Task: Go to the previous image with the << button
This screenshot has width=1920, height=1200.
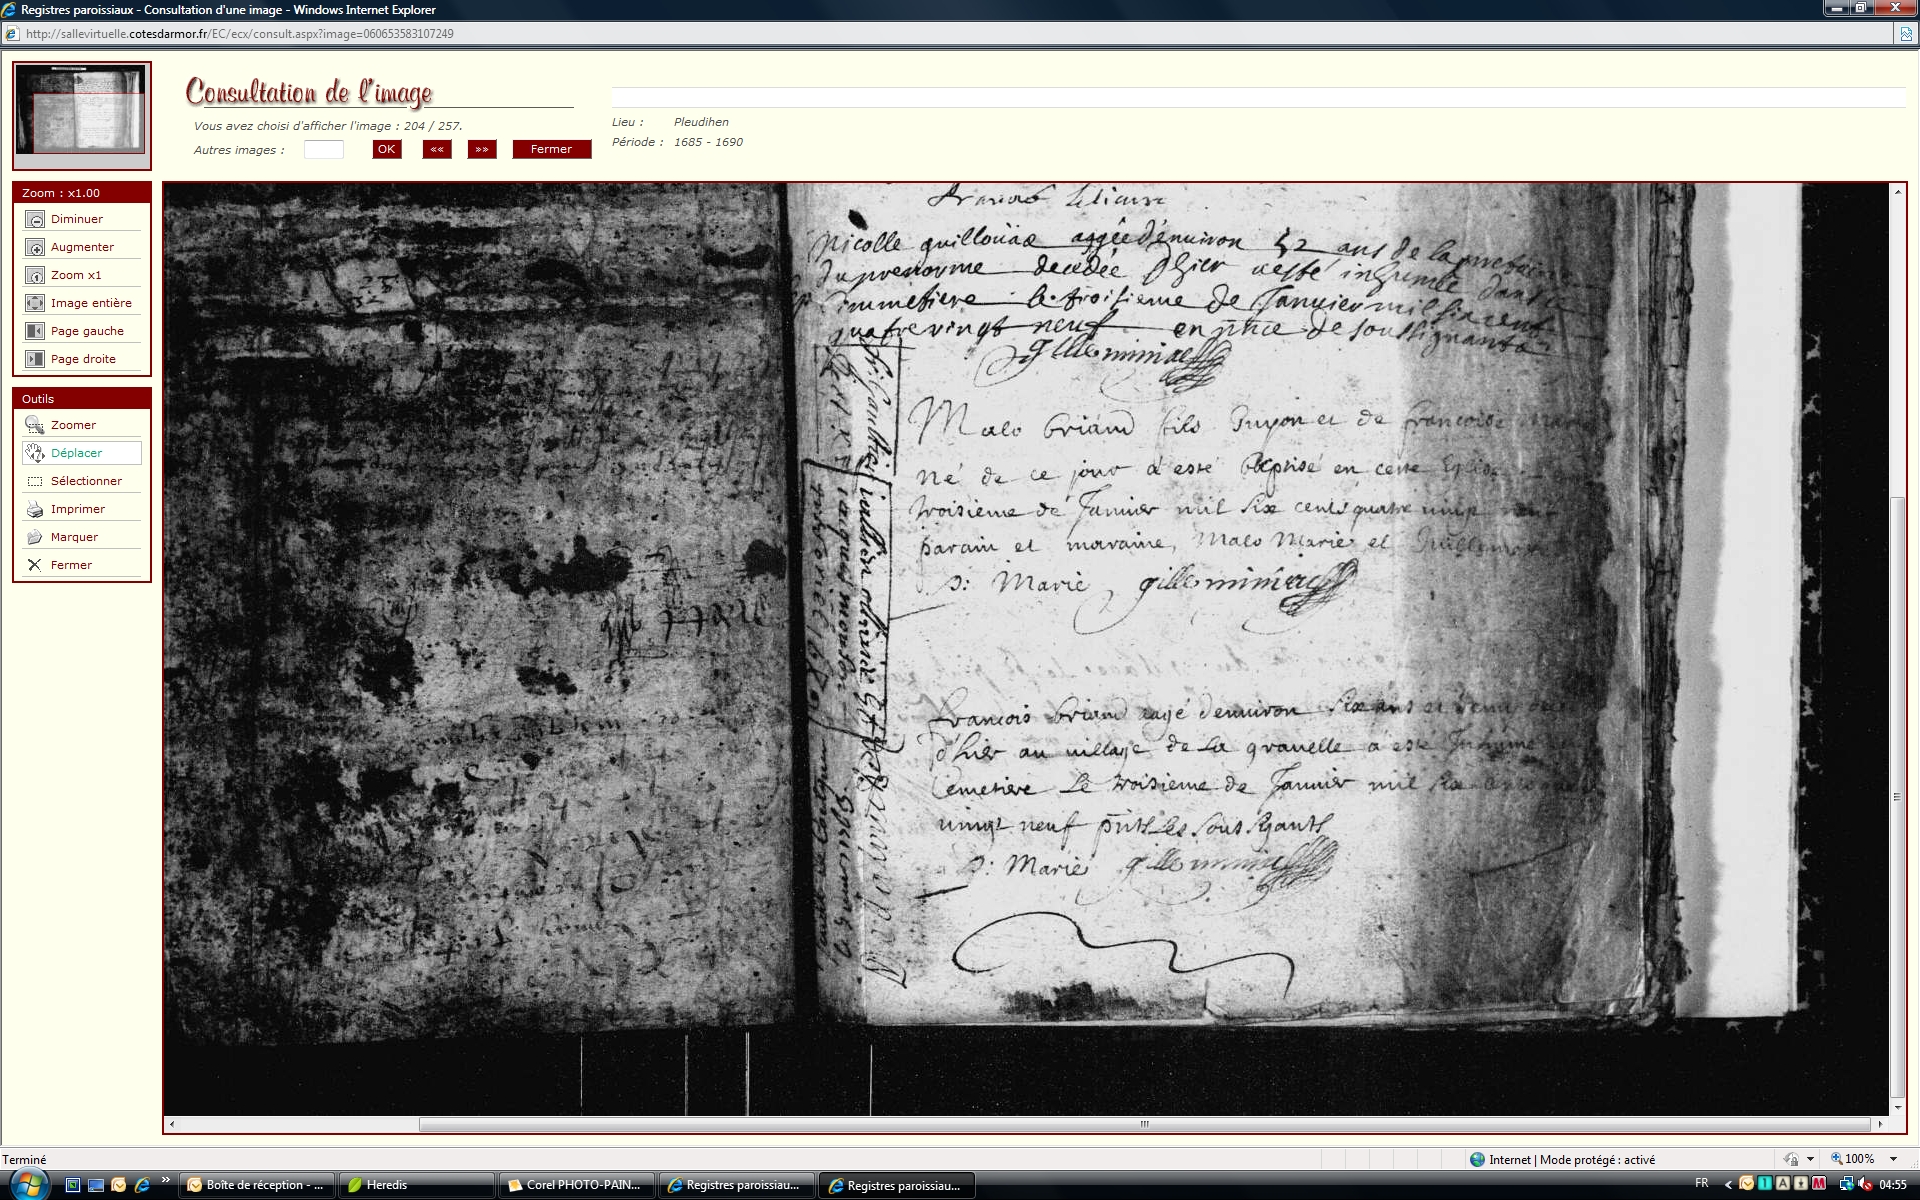Action: click(x=437, y=149)
